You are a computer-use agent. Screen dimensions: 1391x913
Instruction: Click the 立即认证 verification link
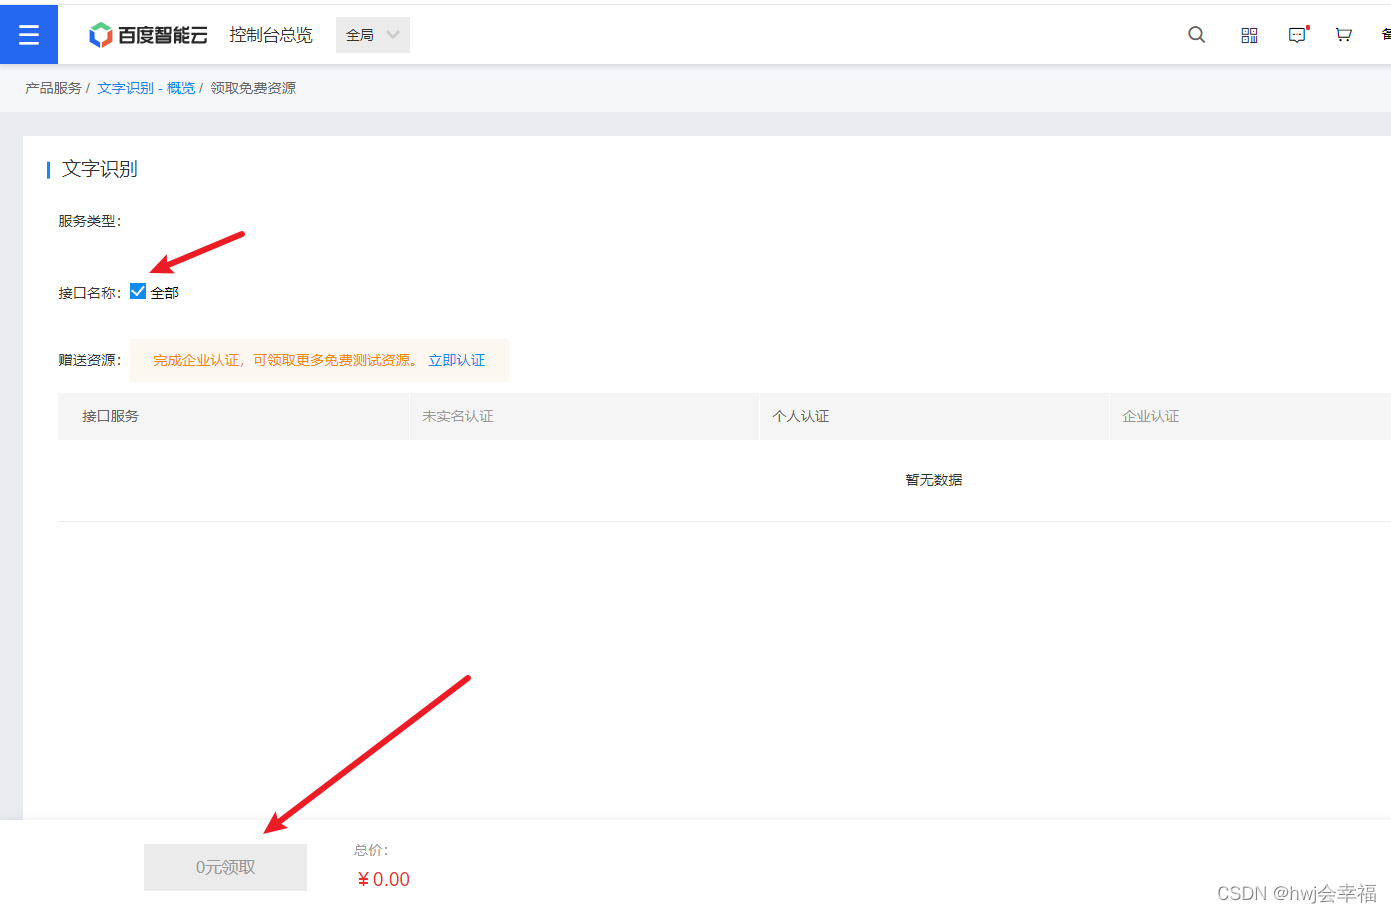click(457, 360)
